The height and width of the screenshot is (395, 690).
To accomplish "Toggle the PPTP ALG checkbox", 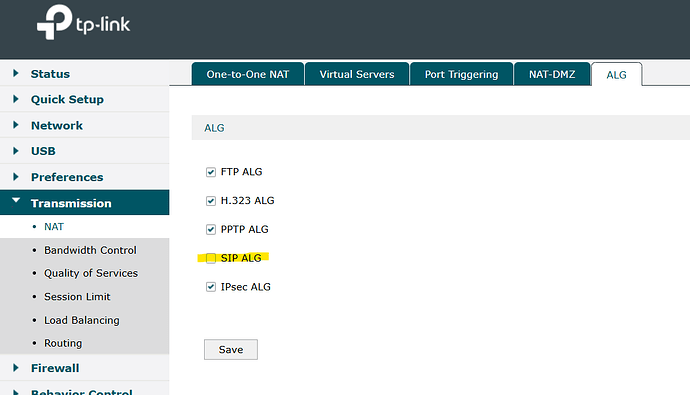I will pos(211,230).
